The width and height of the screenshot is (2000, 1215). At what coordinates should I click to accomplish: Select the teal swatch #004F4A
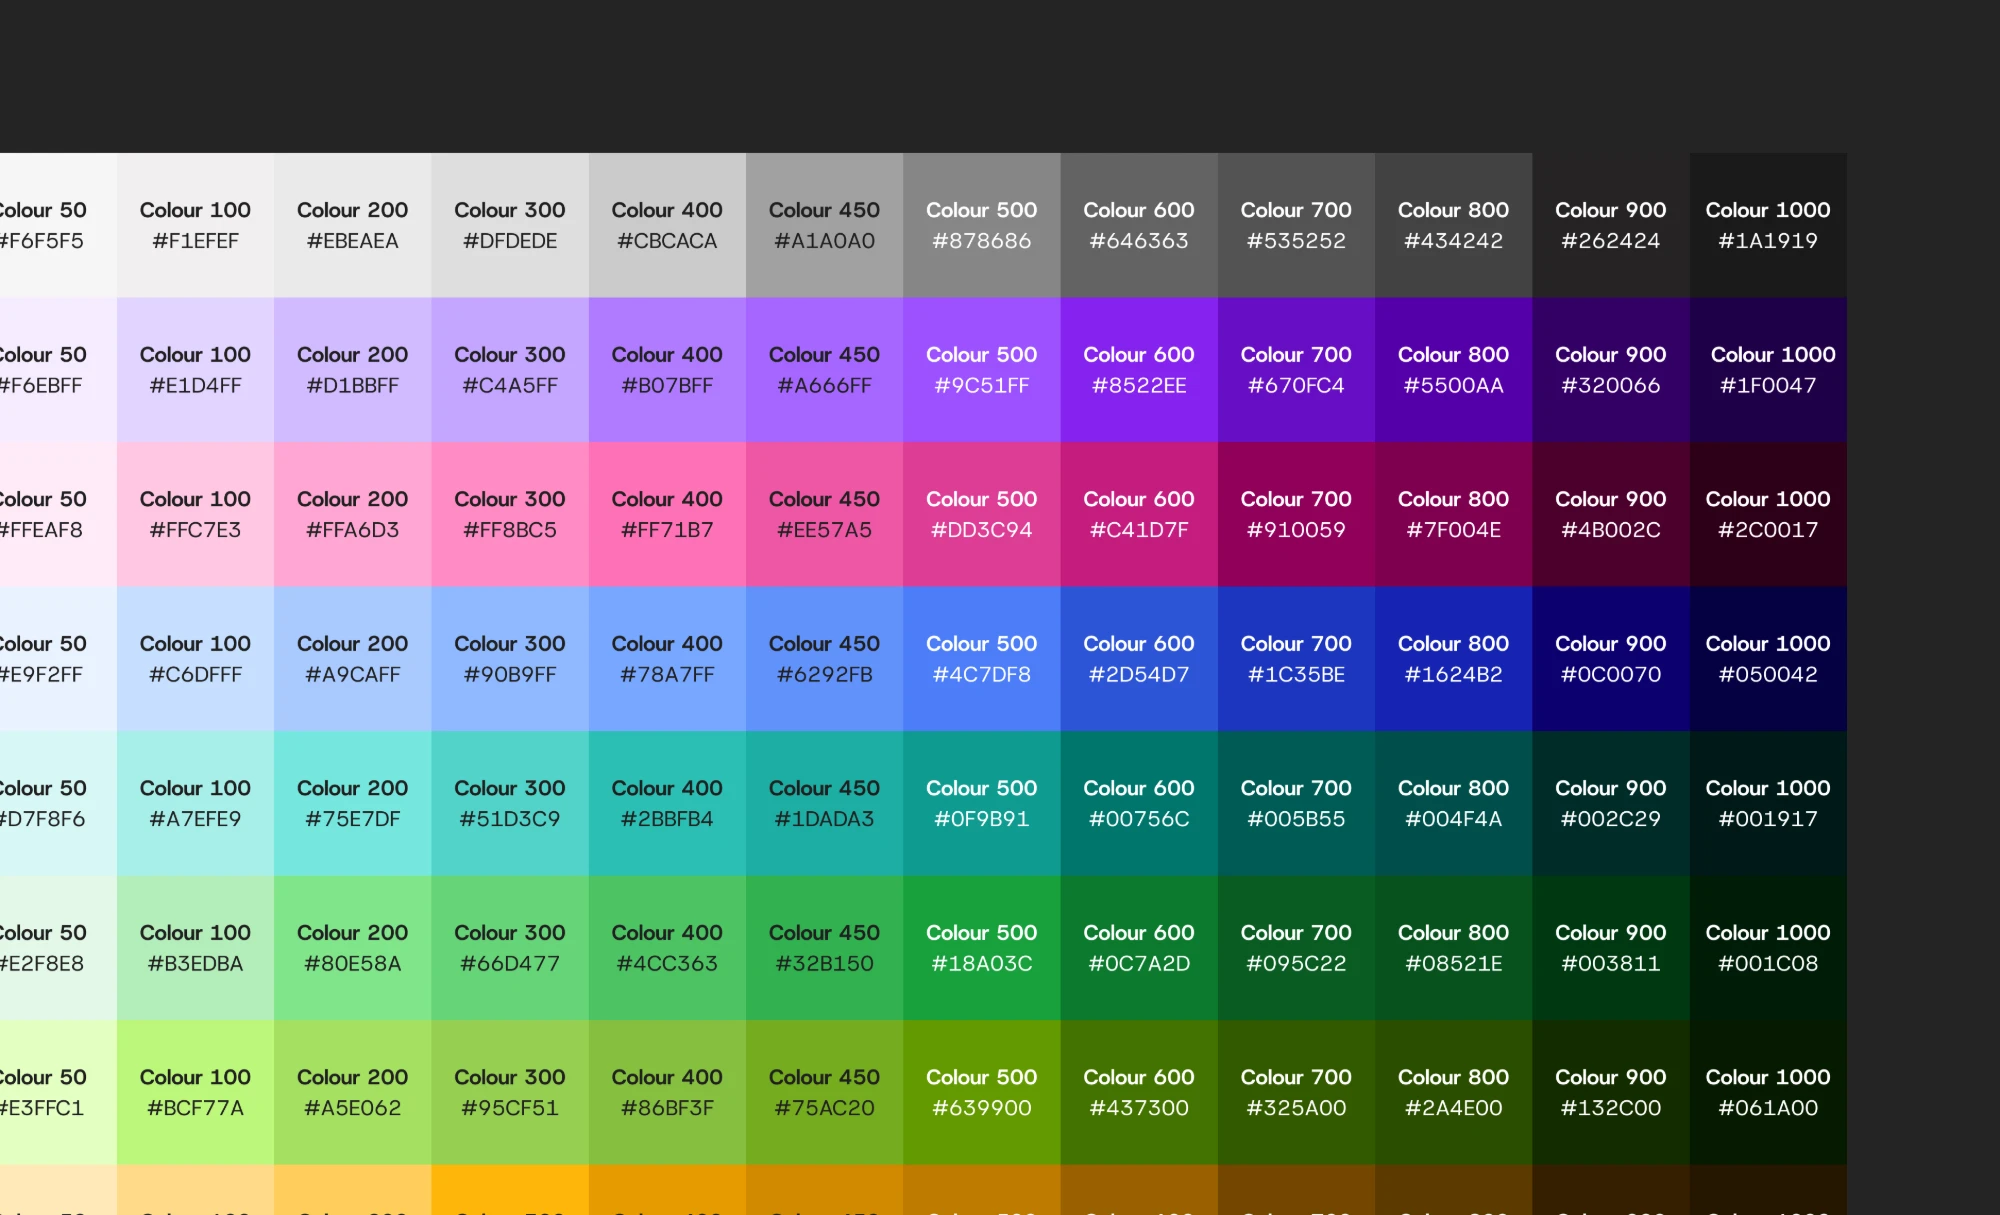pos(1454,803)
